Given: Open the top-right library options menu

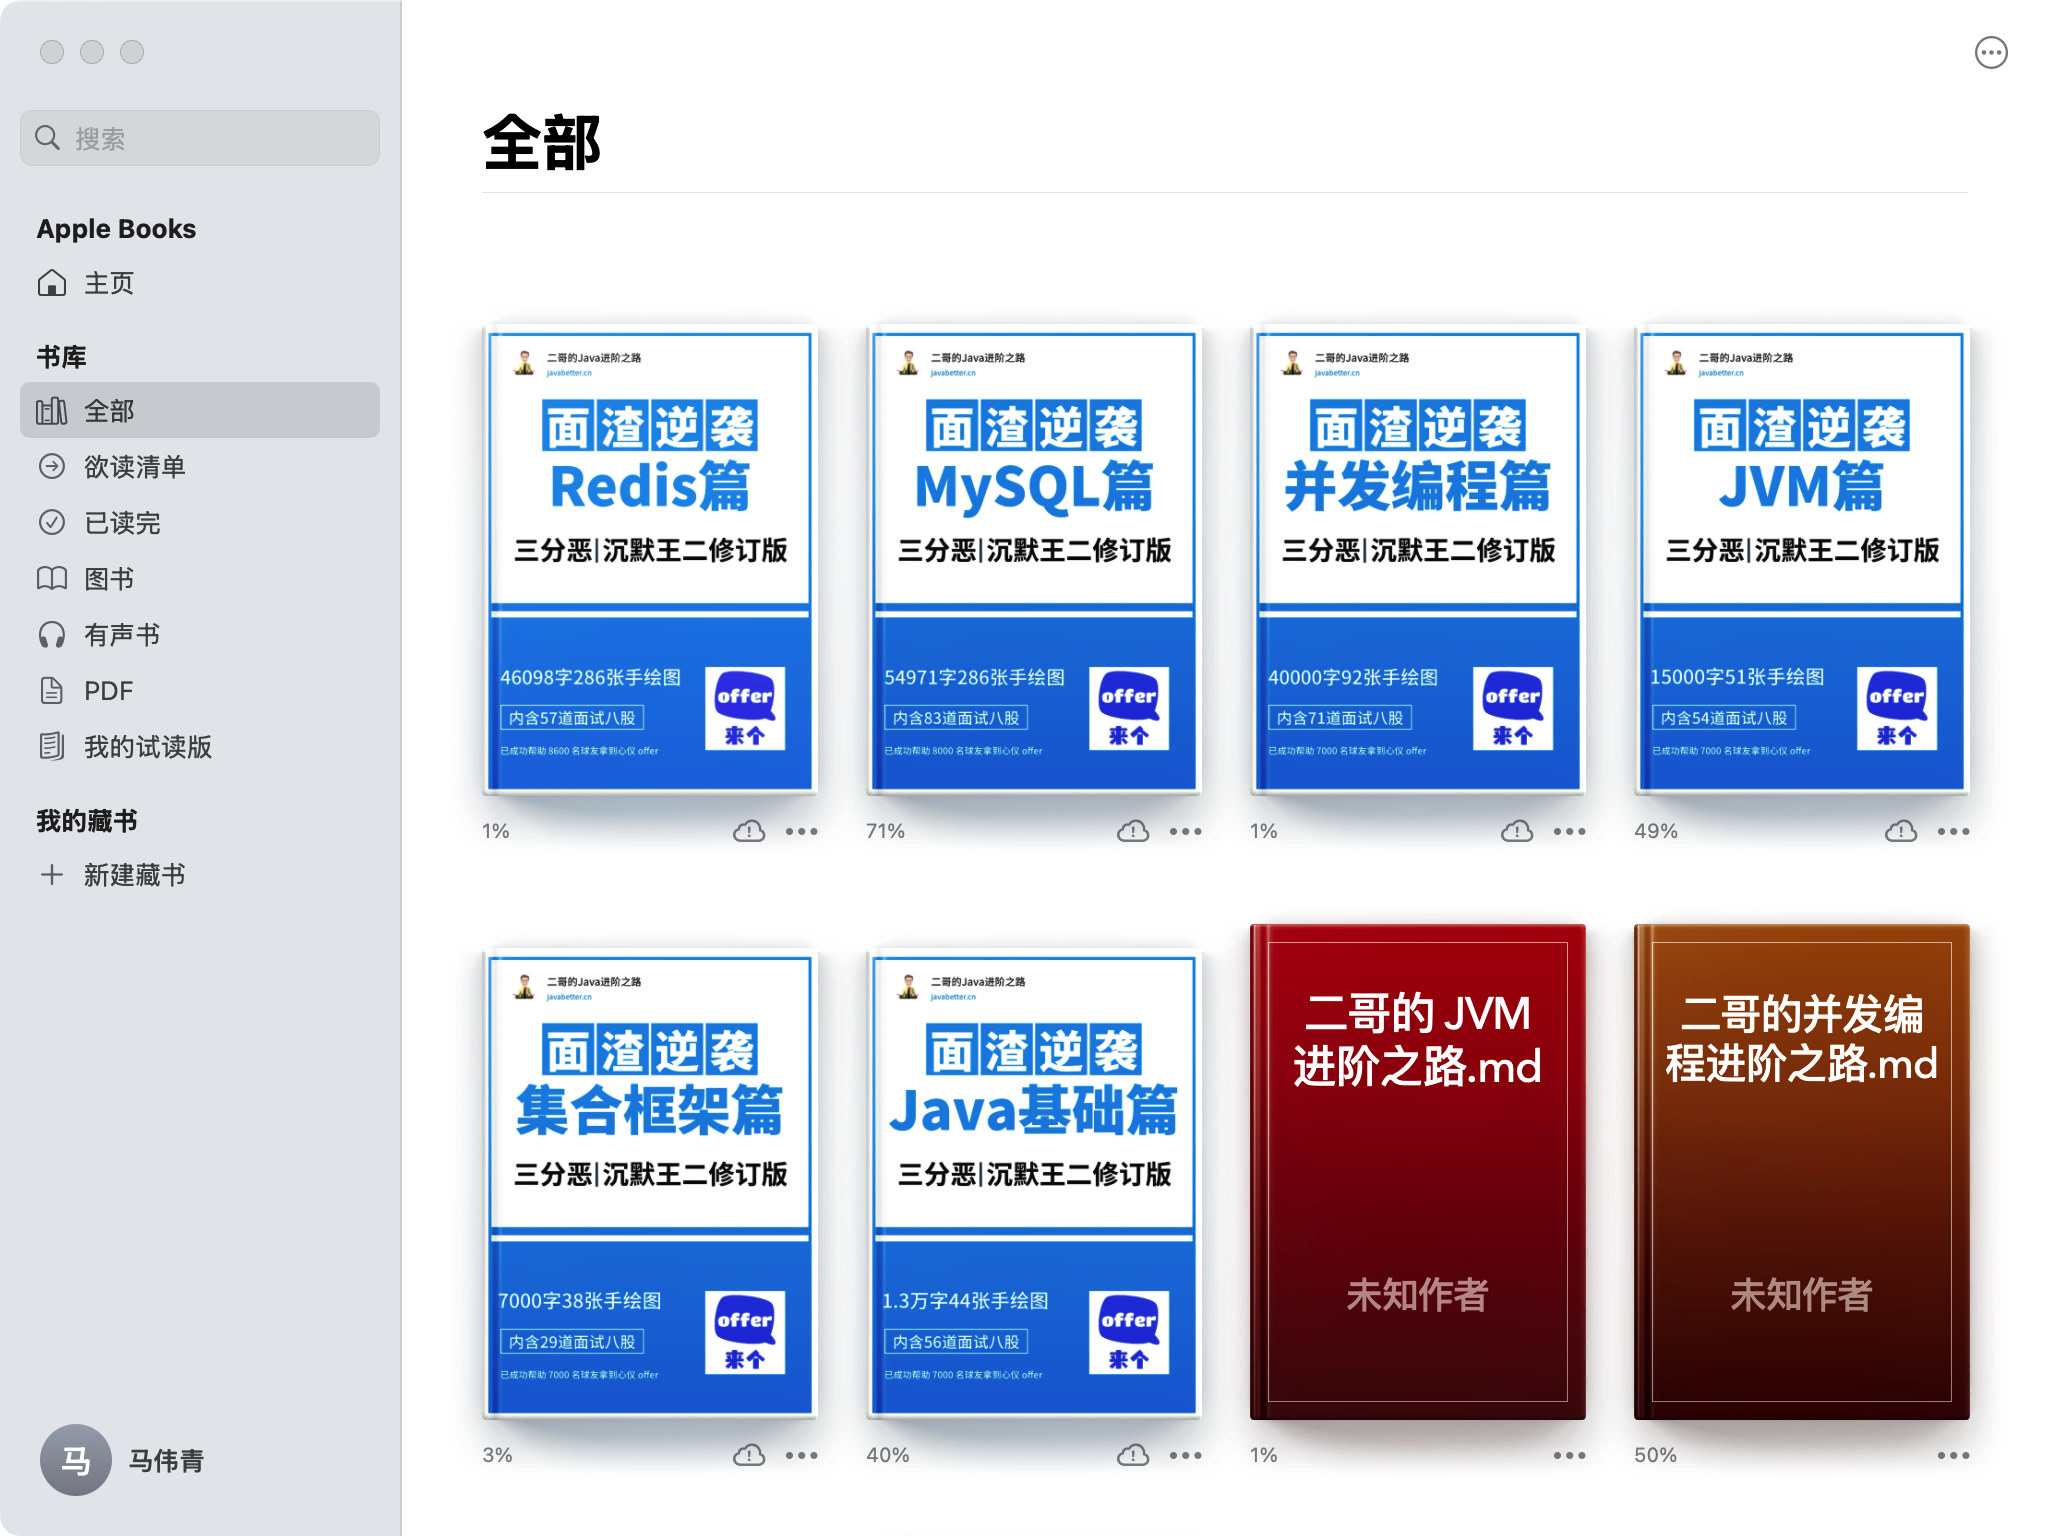Looking at the screenshot, I should click(1991, 52).
